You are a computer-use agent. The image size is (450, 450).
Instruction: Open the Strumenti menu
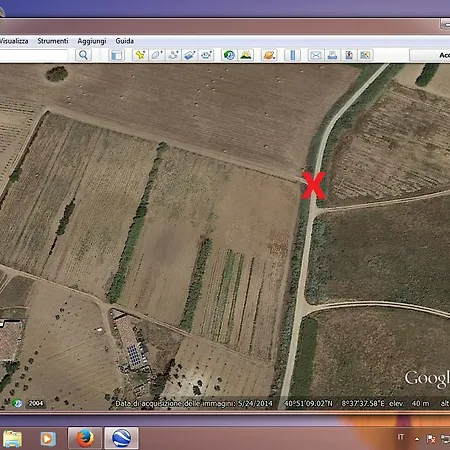(53, 41)
